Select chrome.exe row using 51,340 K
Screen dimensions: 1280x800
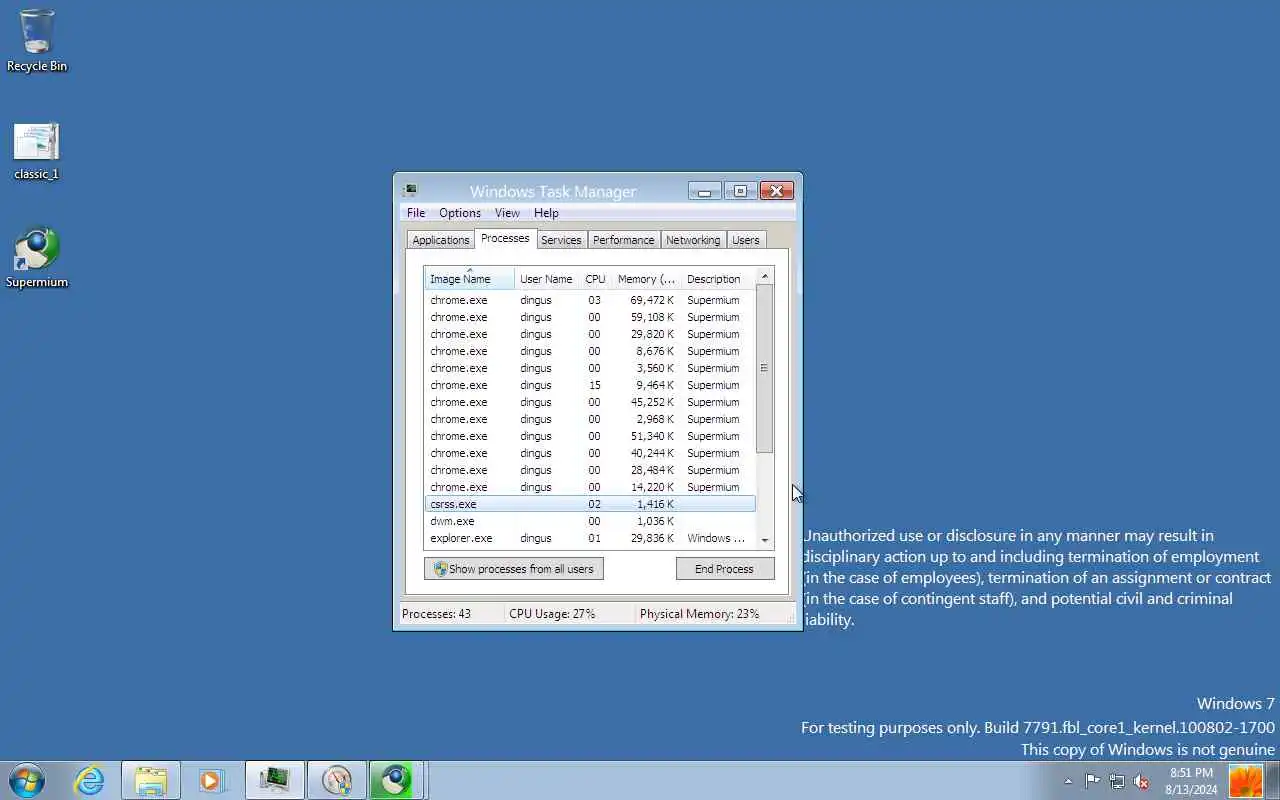pyautogui.click(x=590, y=436)
